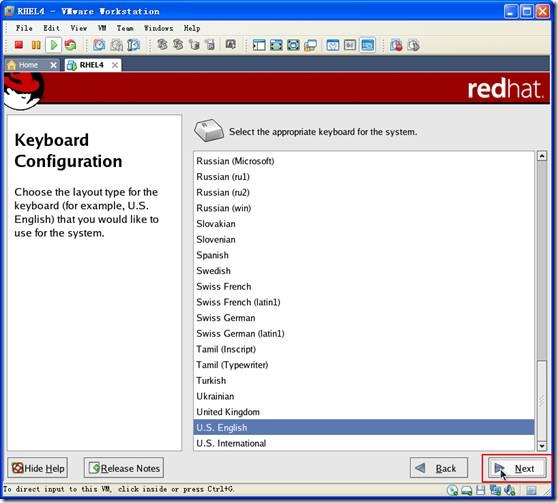Open the Team menu
Screen dimensions: 558x503
(125, 28)
